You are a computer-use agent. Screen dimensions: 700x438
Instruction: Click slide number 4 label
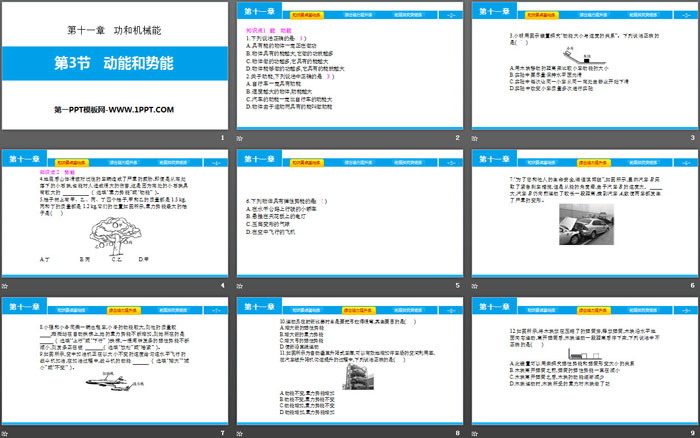(222, 285)
